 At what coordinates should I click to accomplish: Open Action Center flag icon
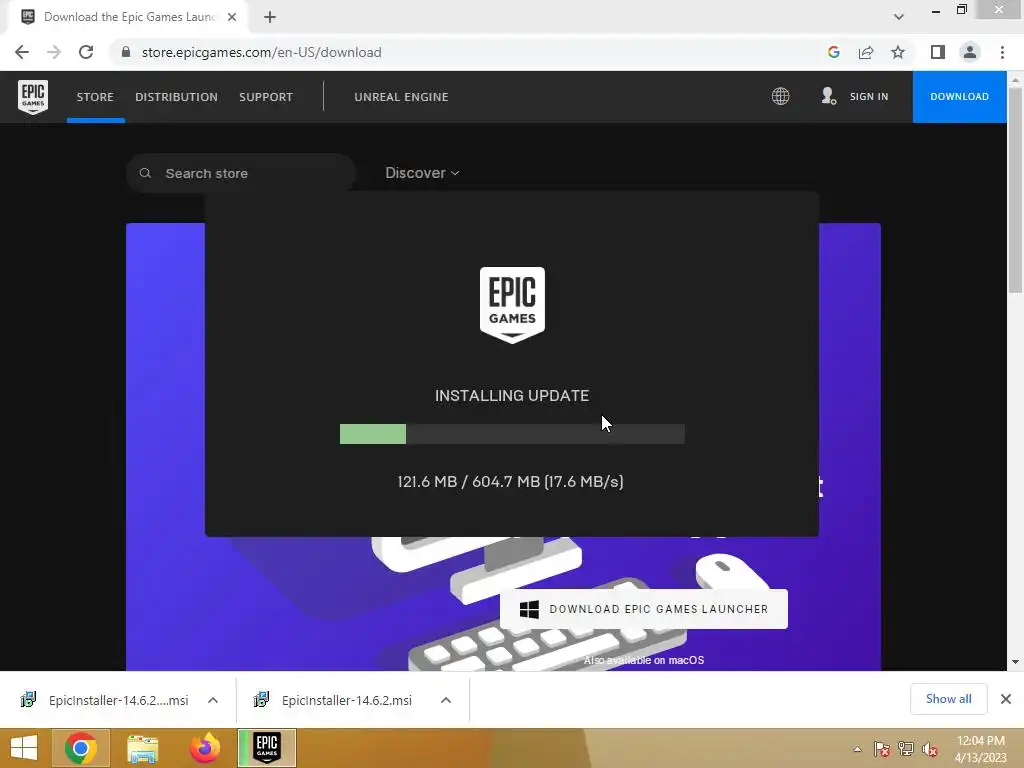[882, 750]
